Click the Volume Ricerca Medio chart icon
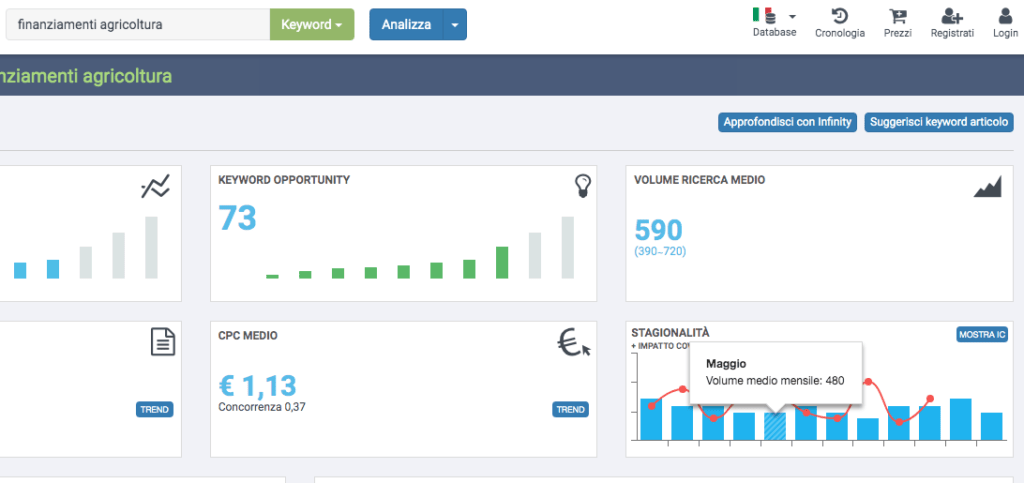Viewport: 1024px width, 483px height. 987,186
